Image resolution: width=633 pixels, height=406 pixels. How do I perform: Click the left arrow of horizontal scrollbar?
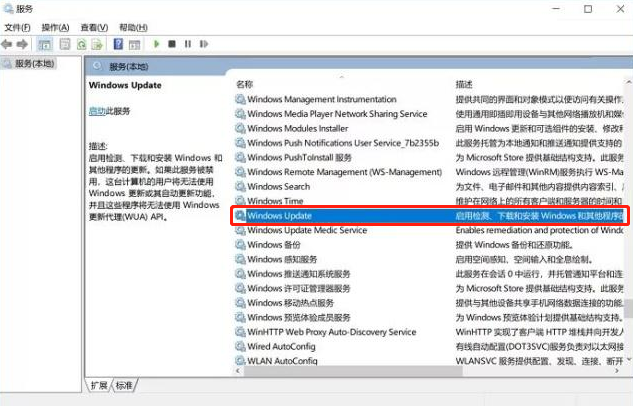click(238, 370)
